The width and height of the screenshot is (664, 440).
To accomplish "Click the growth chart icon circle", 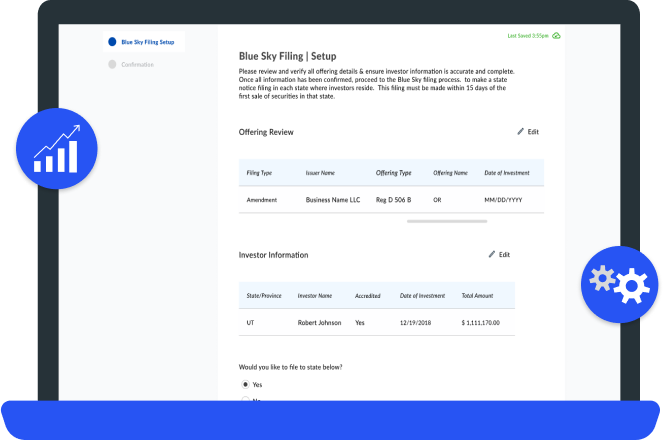I will tap(57, 149).
